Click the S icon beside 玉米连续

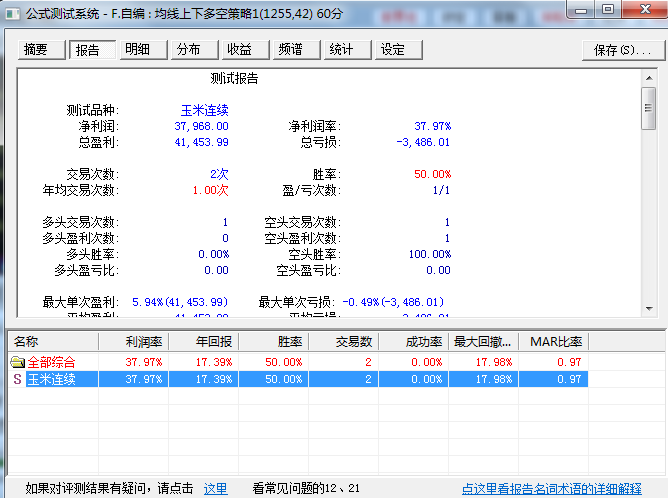coord(17,379)
